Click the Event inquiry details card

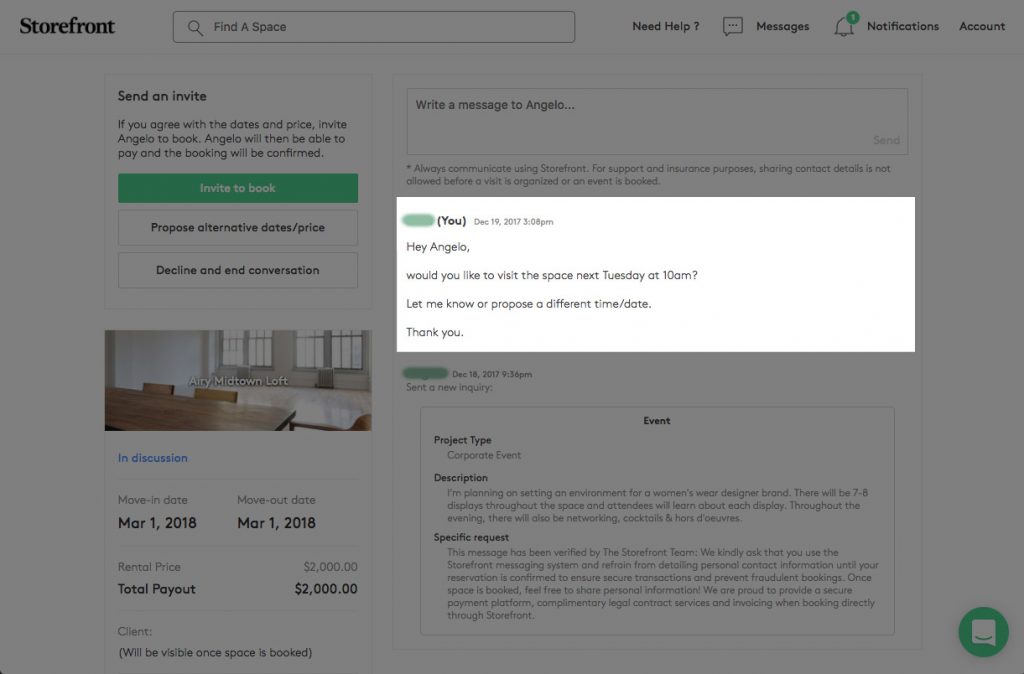coord(656,520)
